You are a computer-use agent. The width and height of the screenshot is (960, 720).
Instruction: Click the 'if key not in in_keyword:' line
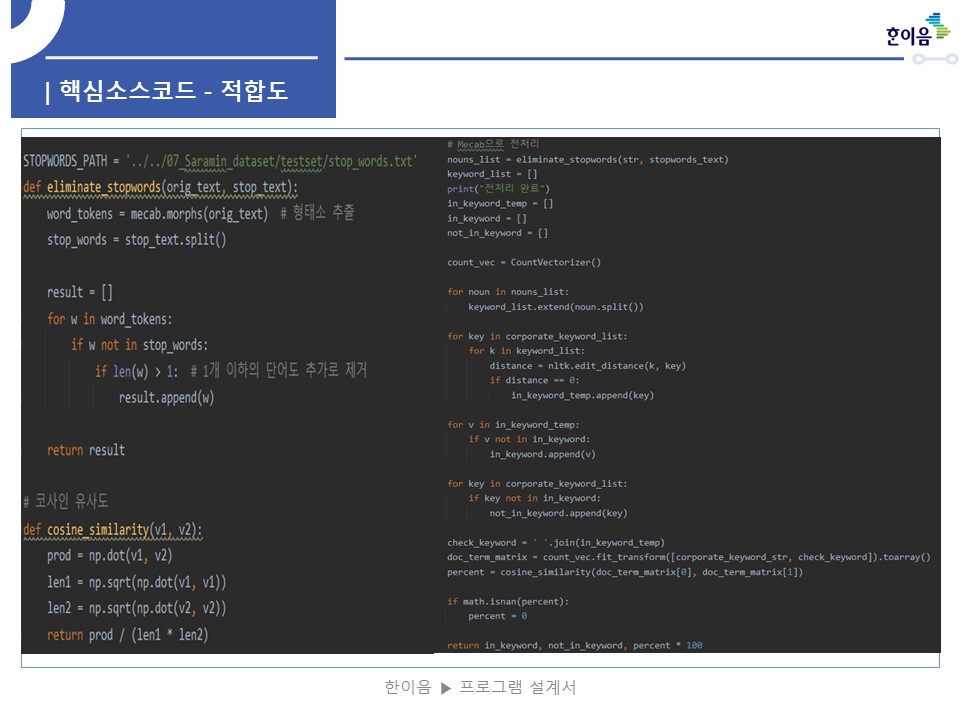tap(534, 498)
